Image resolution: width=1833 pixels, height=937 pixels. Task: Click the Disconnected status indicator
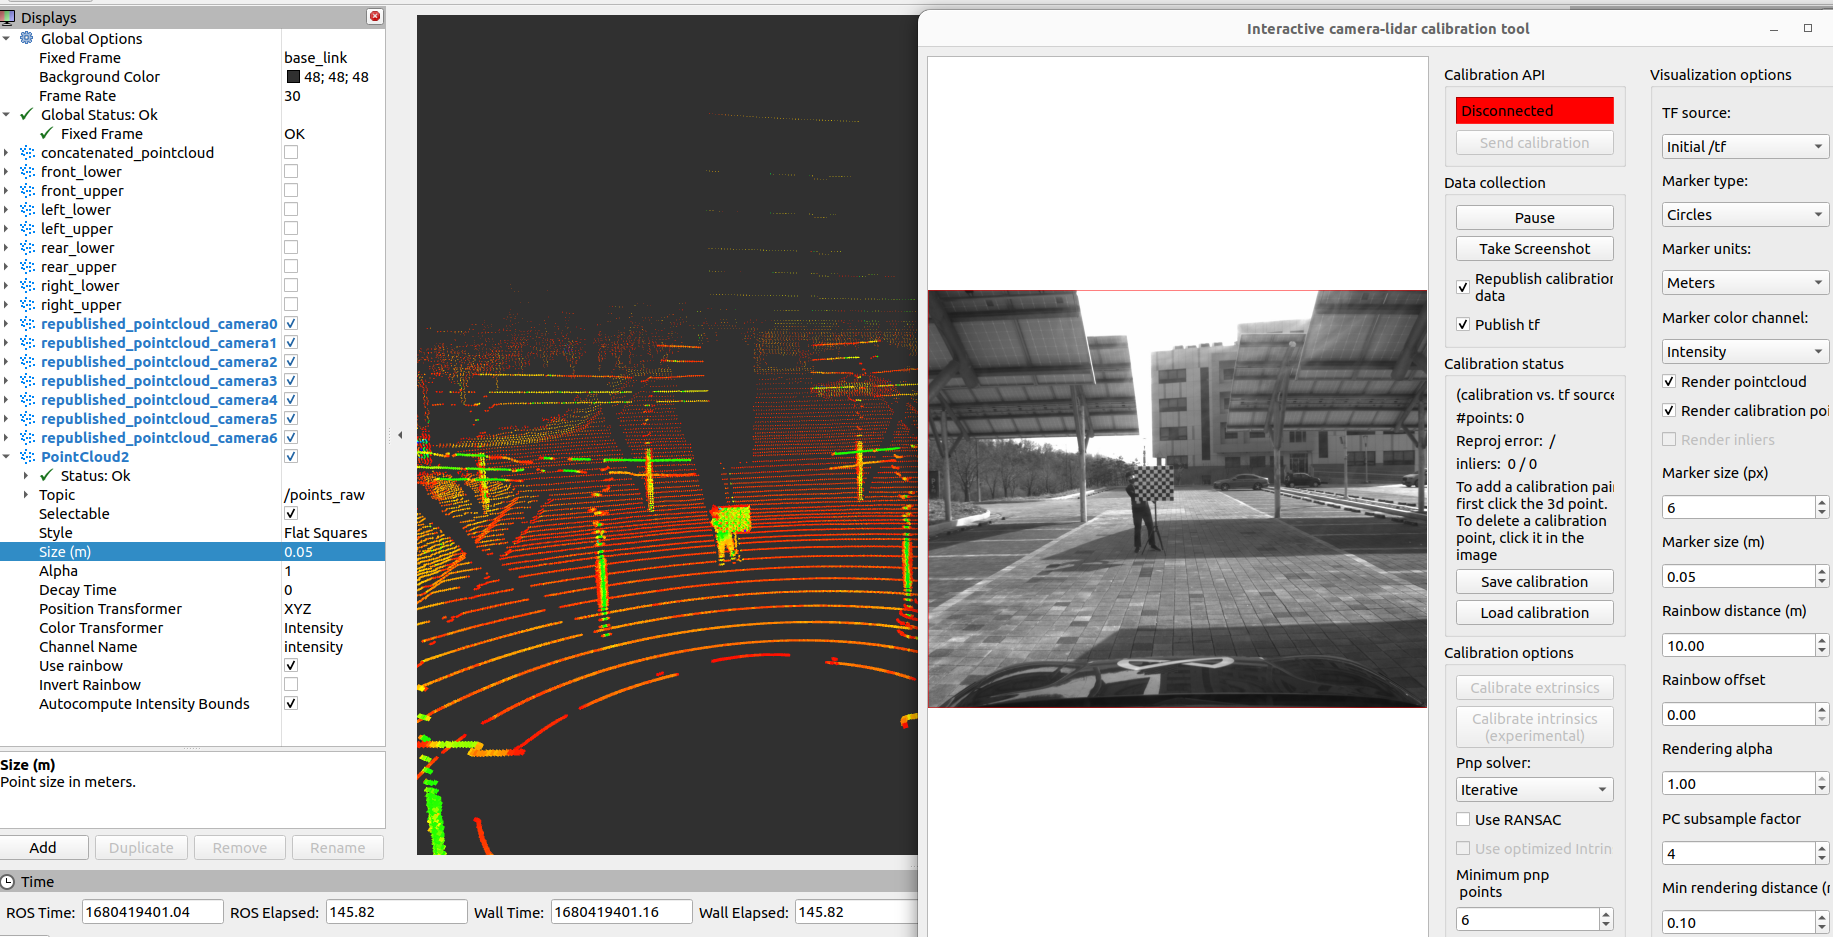pos(1534,110)
